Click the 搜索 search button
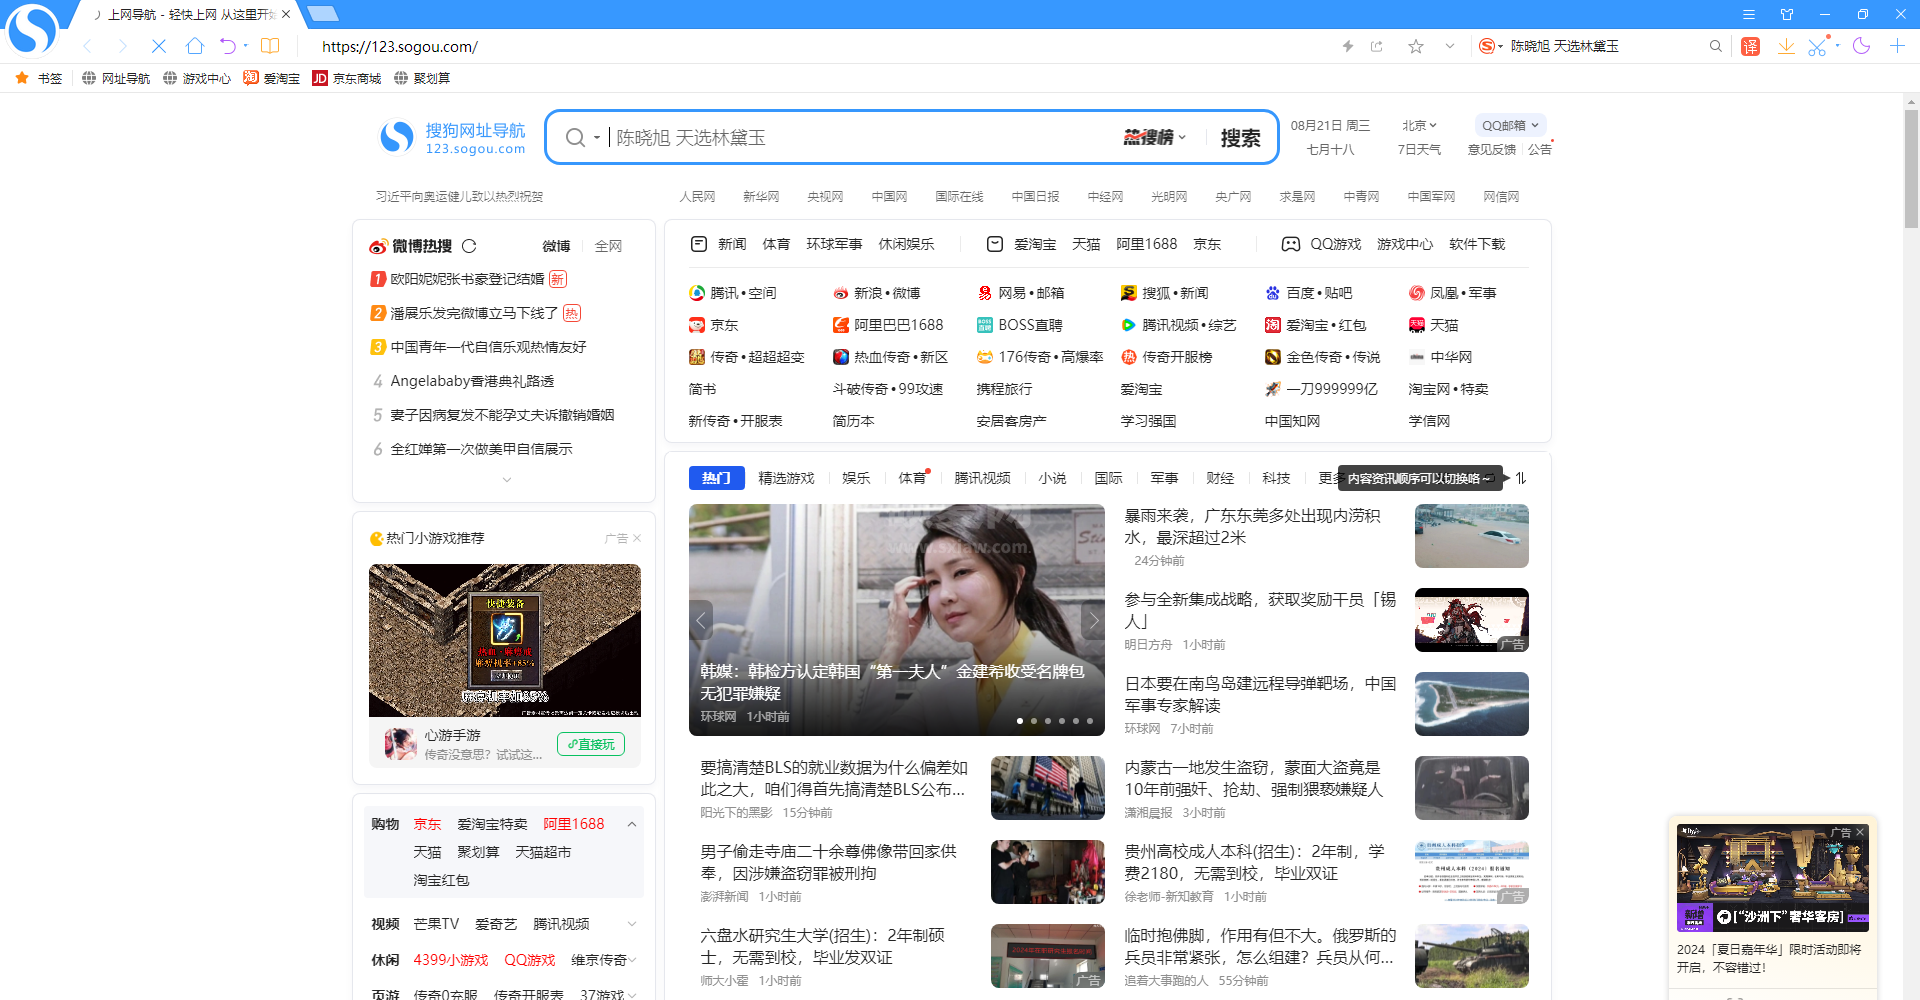 tap(1240, 138)
